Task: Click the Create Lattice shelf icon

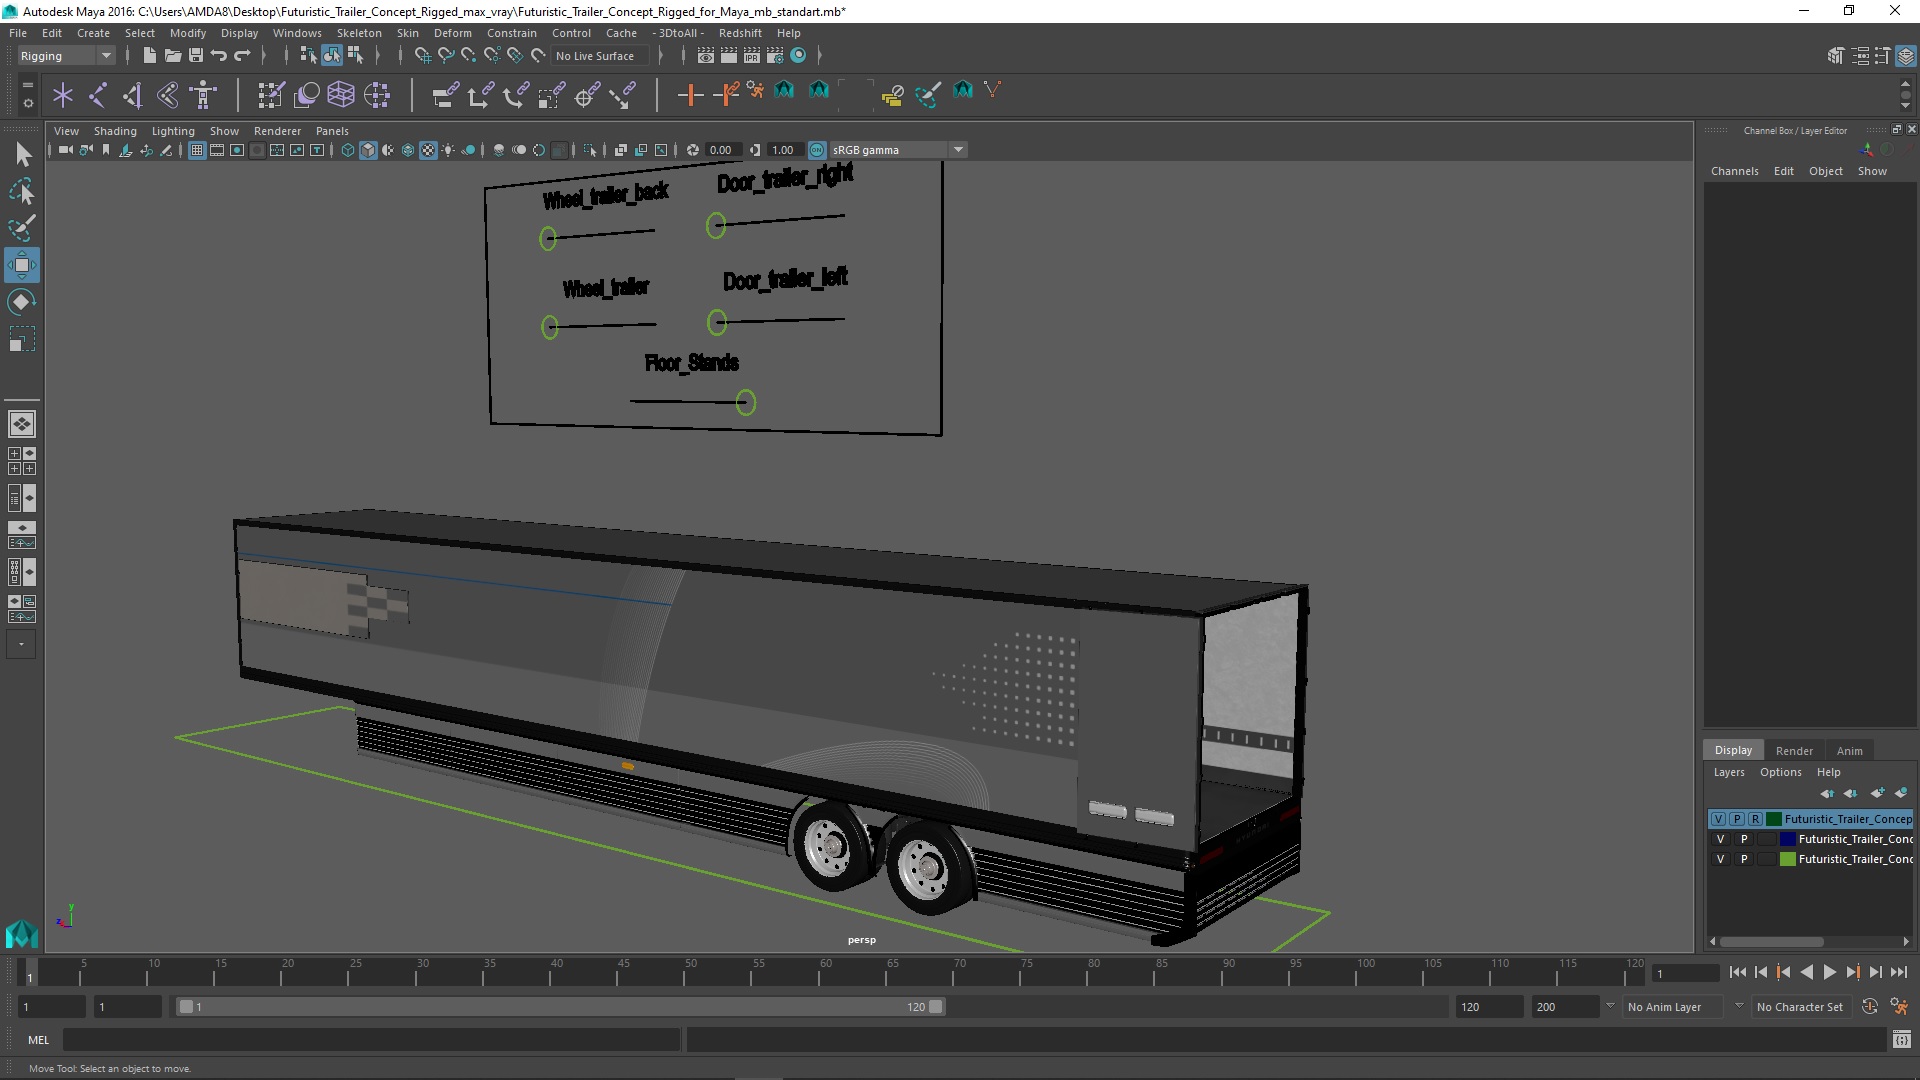Action: [x=341, y=95]
